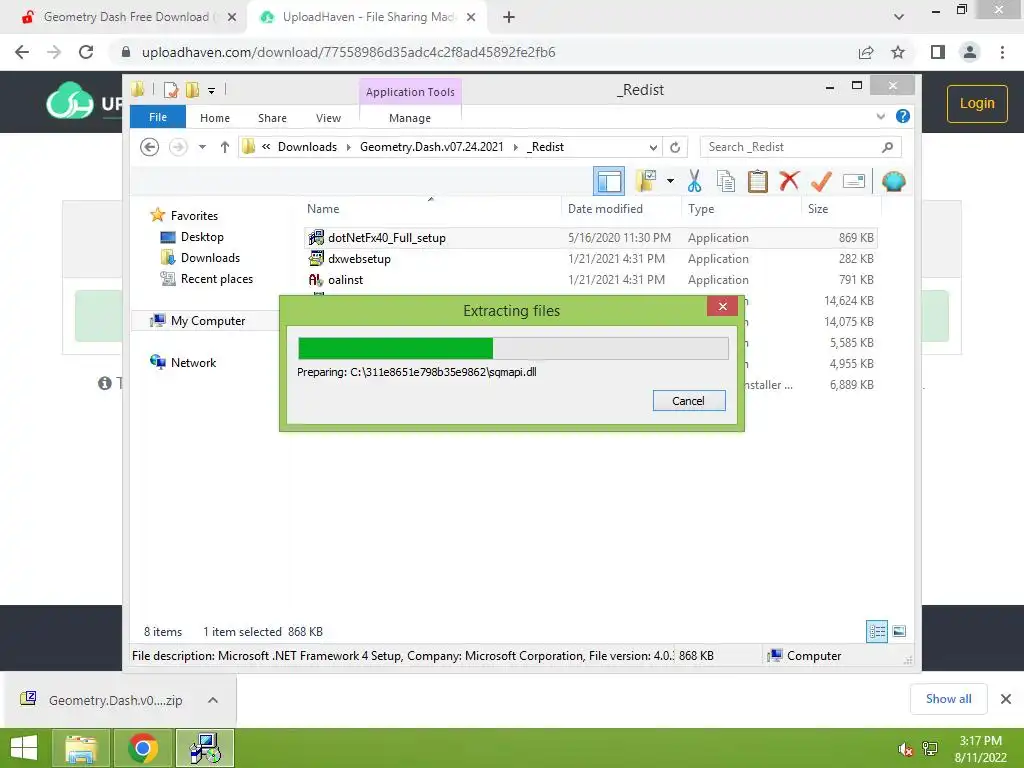The height and width of the screenshot is (768, 1024).
Task: Switch to large icons view
Action: [x=899, y=632]
